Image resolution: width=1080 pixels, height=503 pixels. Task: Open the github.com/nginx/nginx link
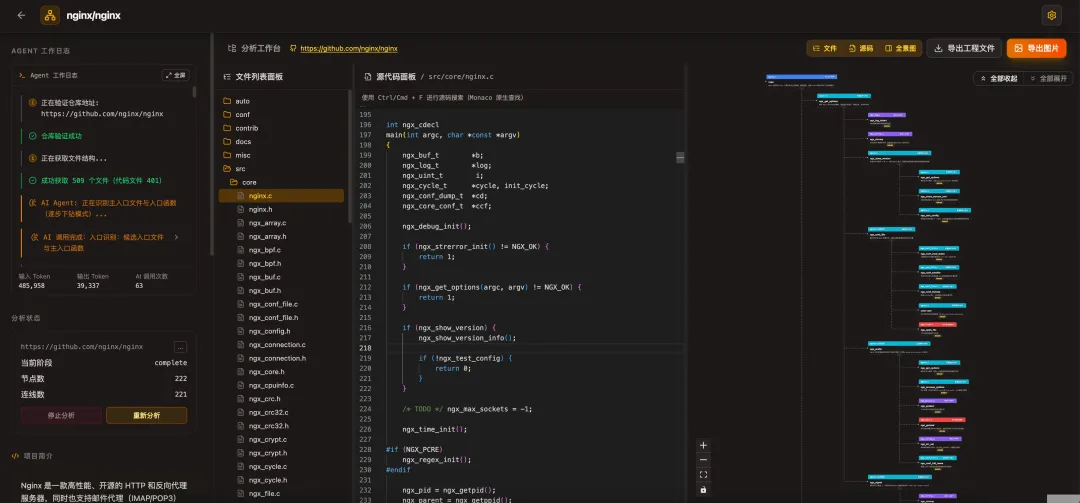tap(349, 49)
